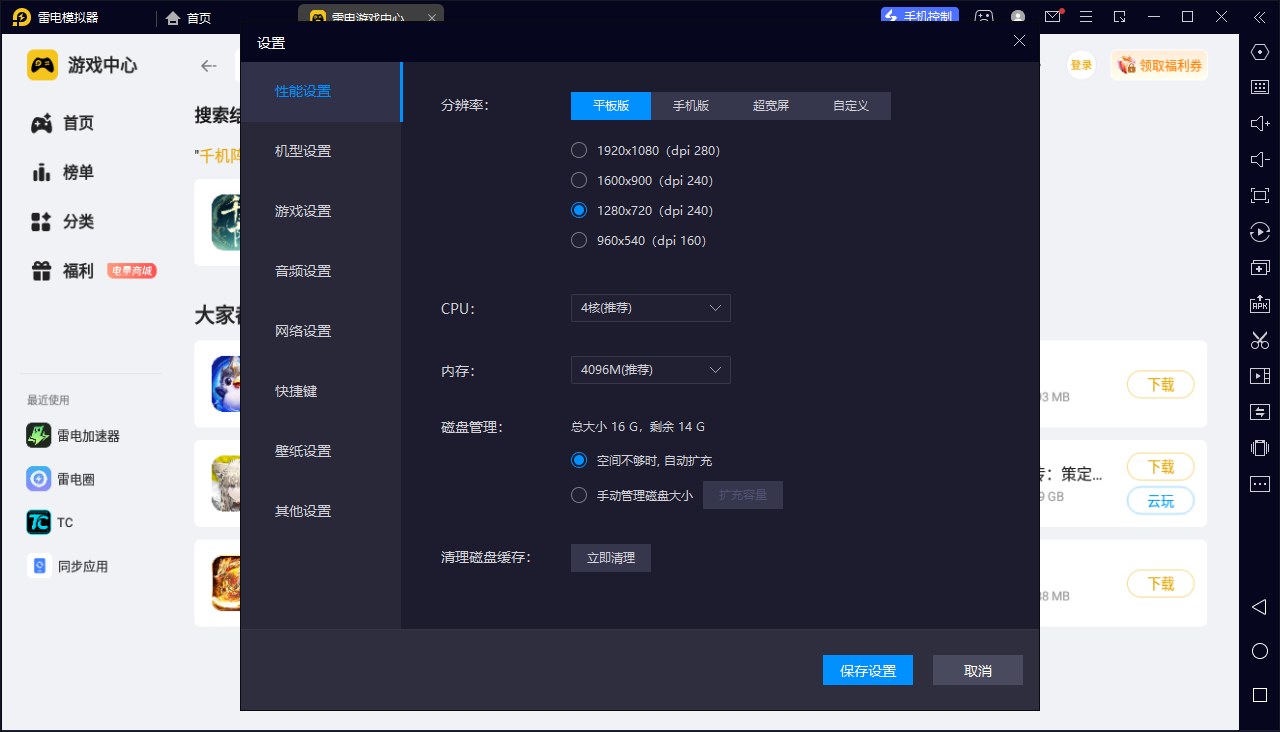Select 空间不够时, 自动扩充 disk option
1280x732 pixels.
pyautogui.click(x=578, y=461)
